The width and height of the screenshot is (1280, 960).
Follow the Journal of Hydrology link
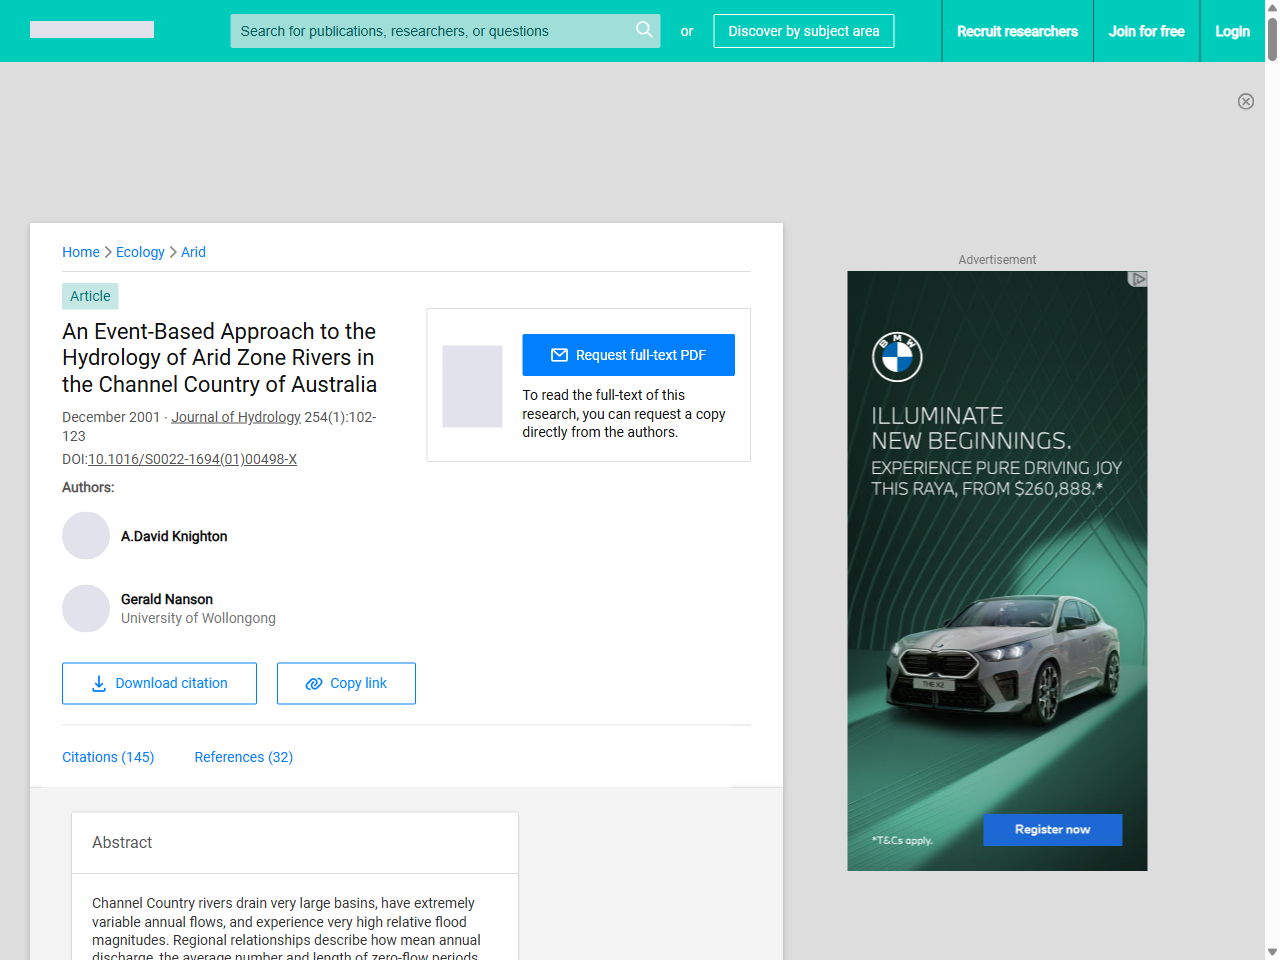point(236,417)
